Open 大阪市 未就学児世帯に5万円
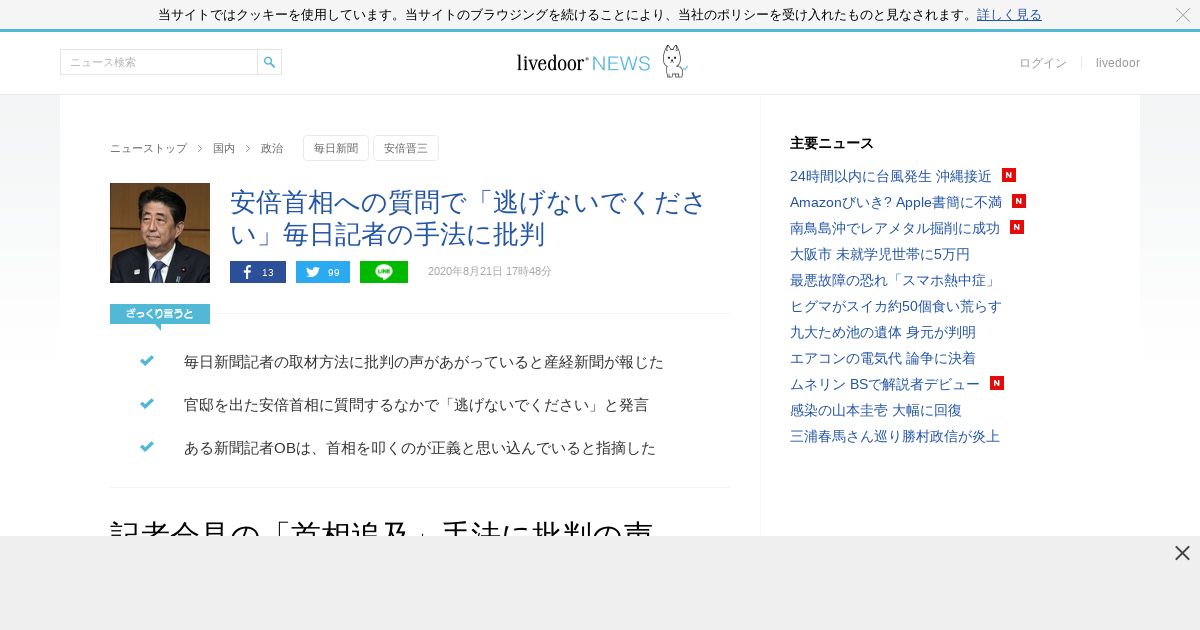 [880, 254]
